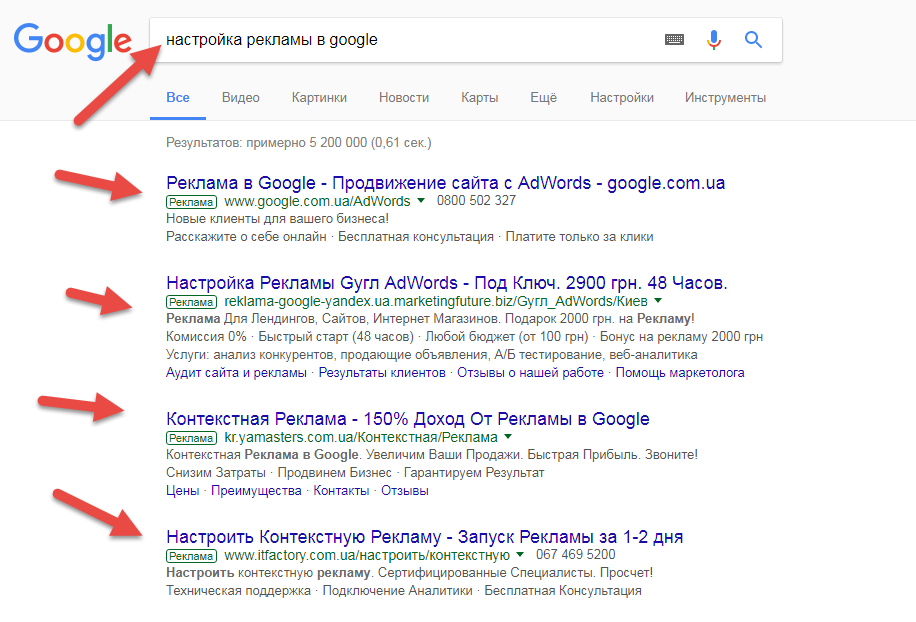
Task: Open the on-screen keyboard icon
Action: [x=674, y=40]
